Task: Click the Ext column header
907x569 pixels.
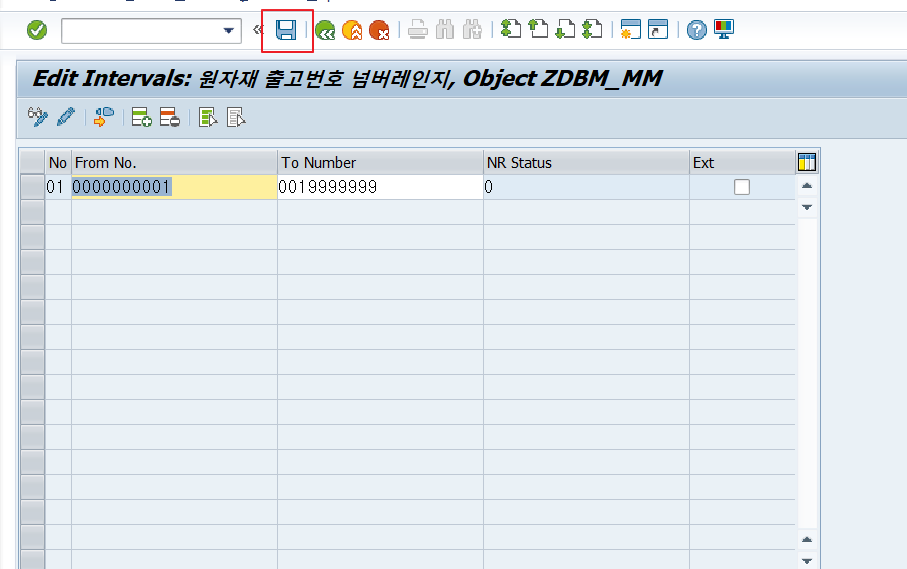Action: [742, 162]
